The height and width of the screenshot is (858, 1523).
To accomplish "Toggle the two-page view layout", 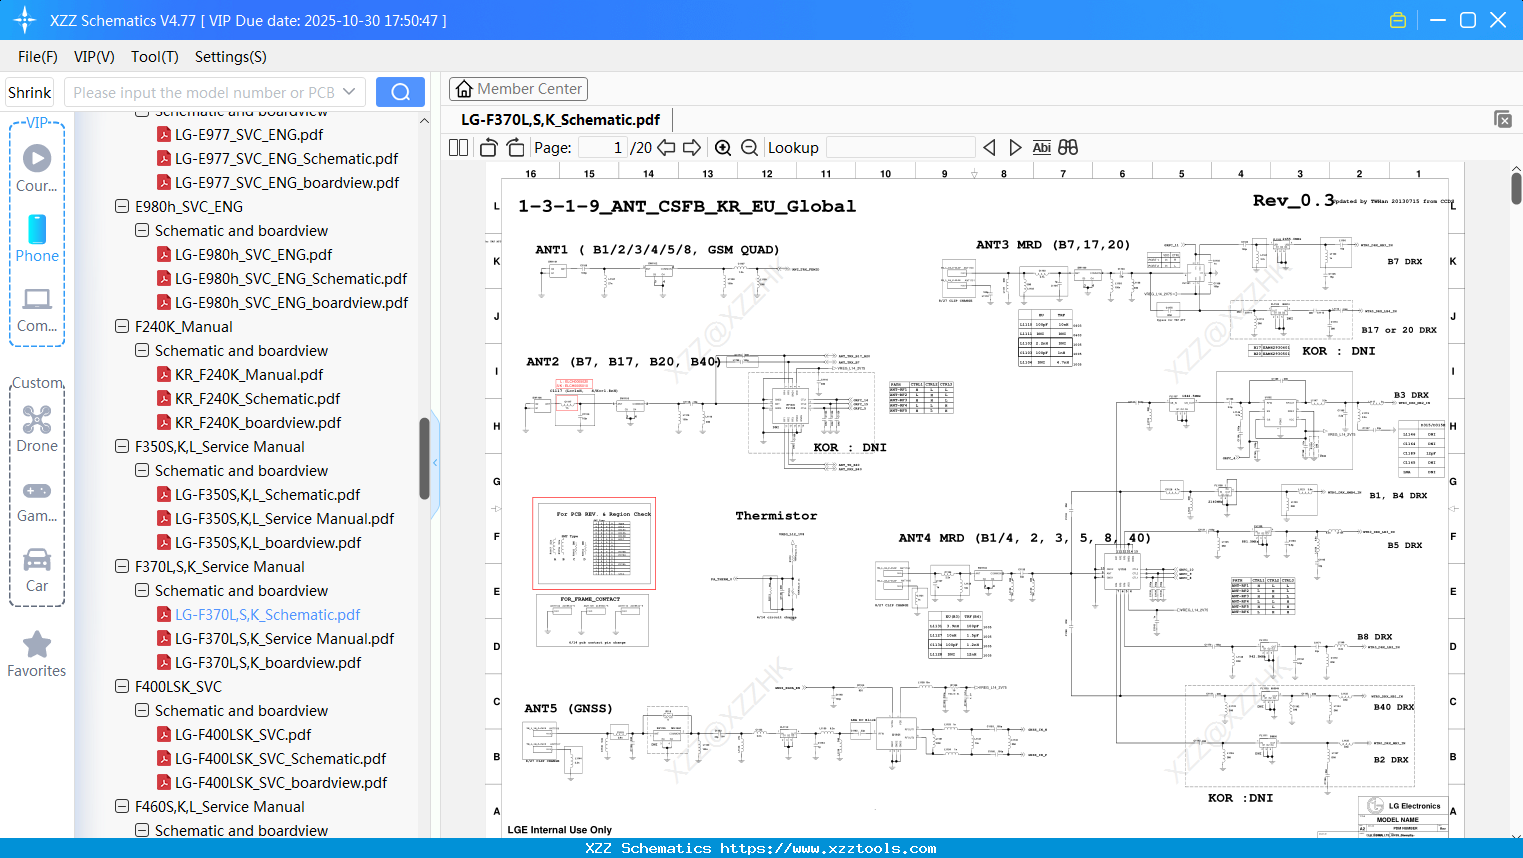I will (x=457, y=147).
